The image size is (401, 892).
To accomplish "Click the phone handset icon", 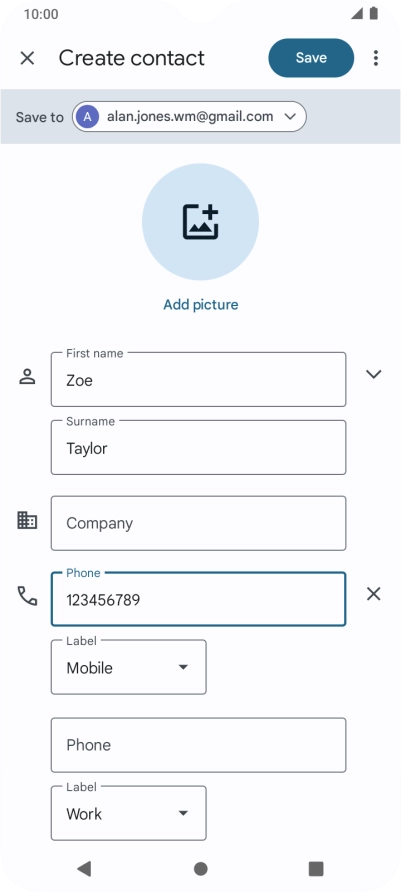I will 27,596.
